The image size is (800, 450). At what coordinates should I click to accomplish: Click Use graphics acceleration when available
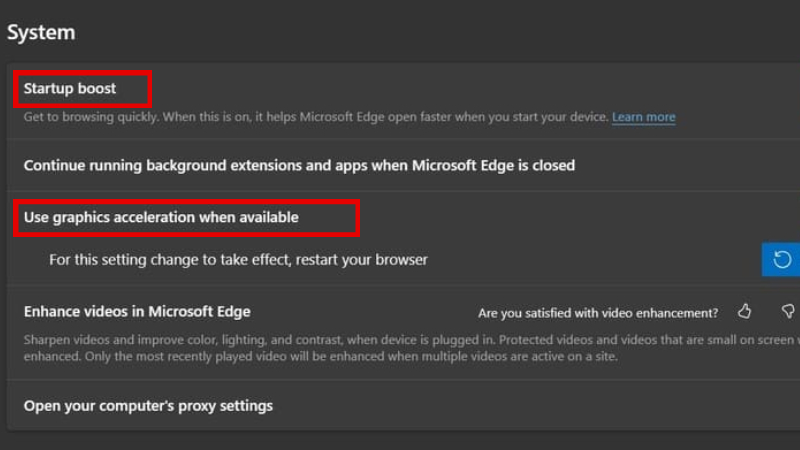pyautogui.click(x=161, y=217)
